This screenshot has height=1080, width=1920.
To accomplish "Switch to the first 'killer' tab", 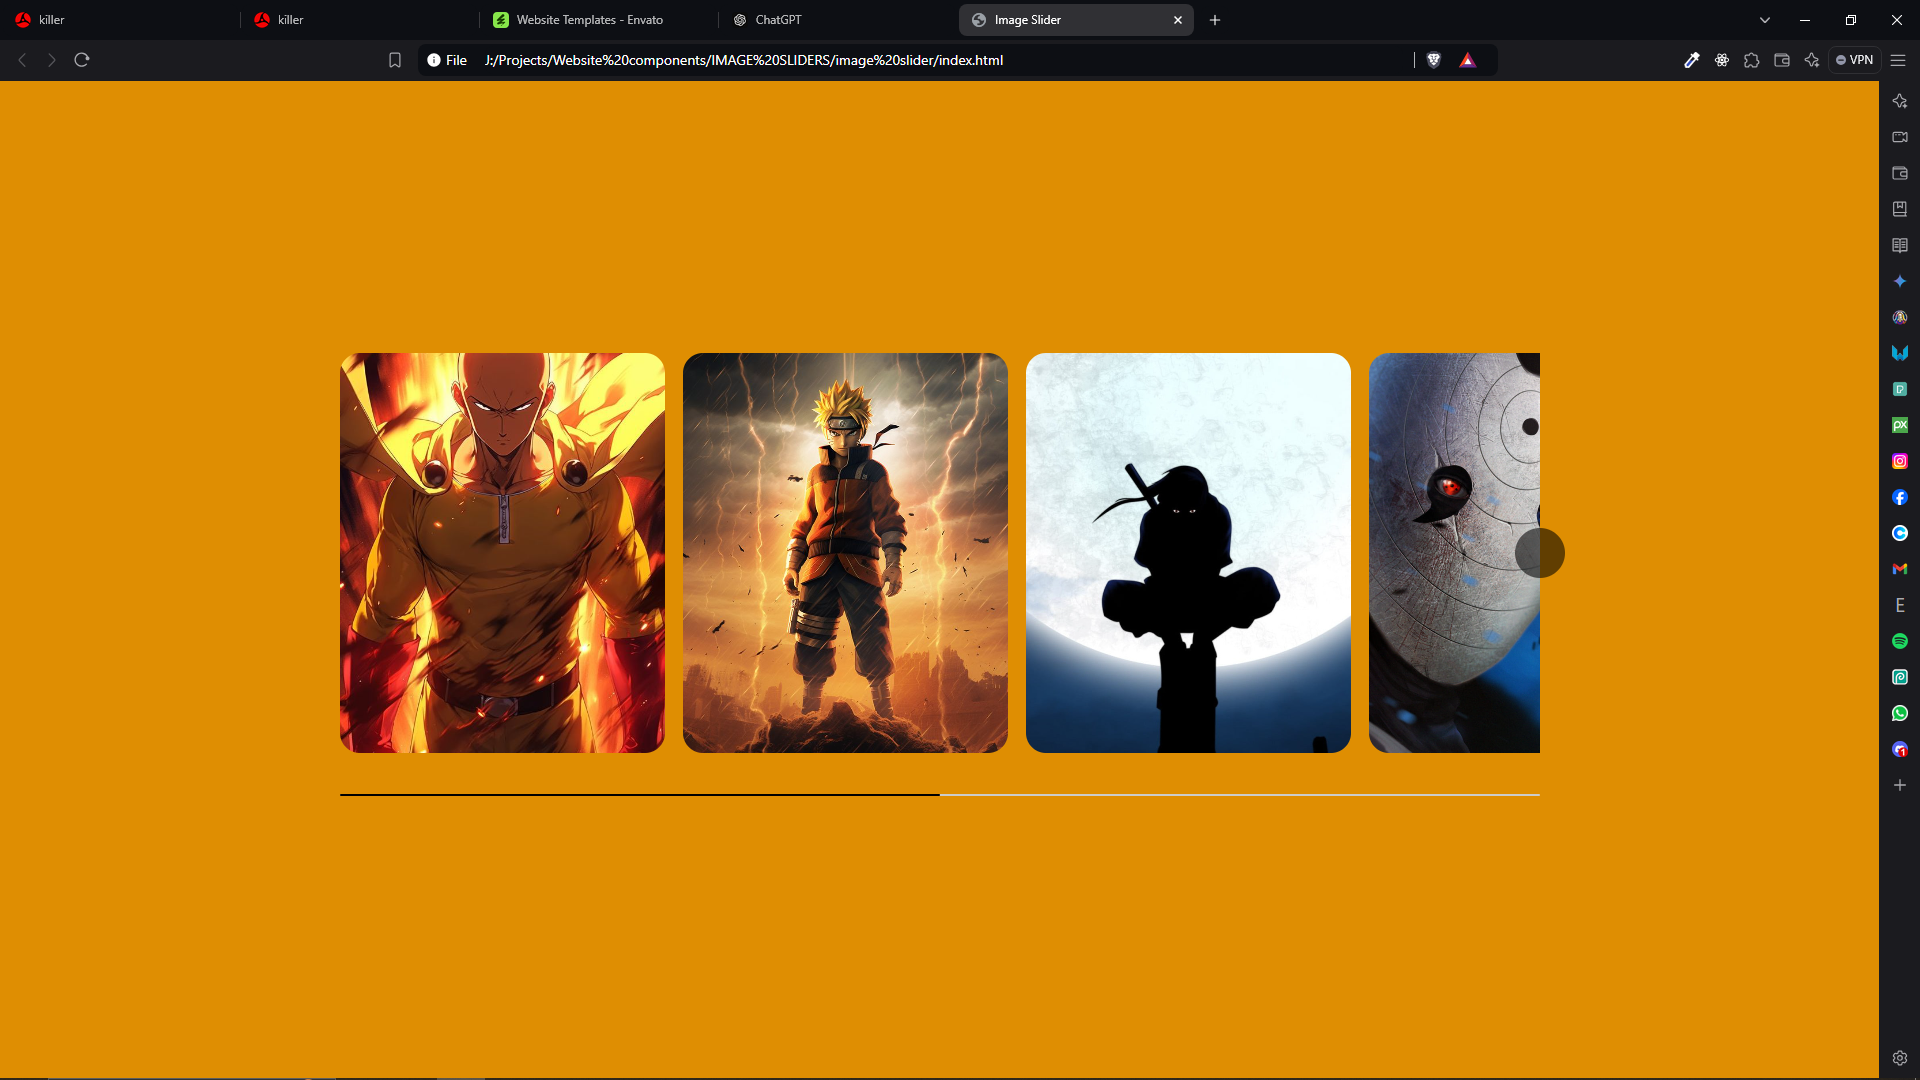I will [120, 20].
